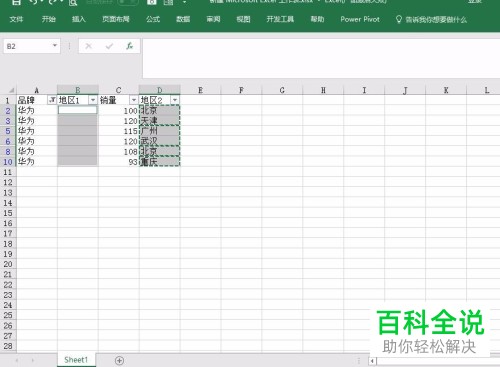Open the Insert Function fx dialog
This screenshot has height=367, width=500.
[x=130, y=46]
